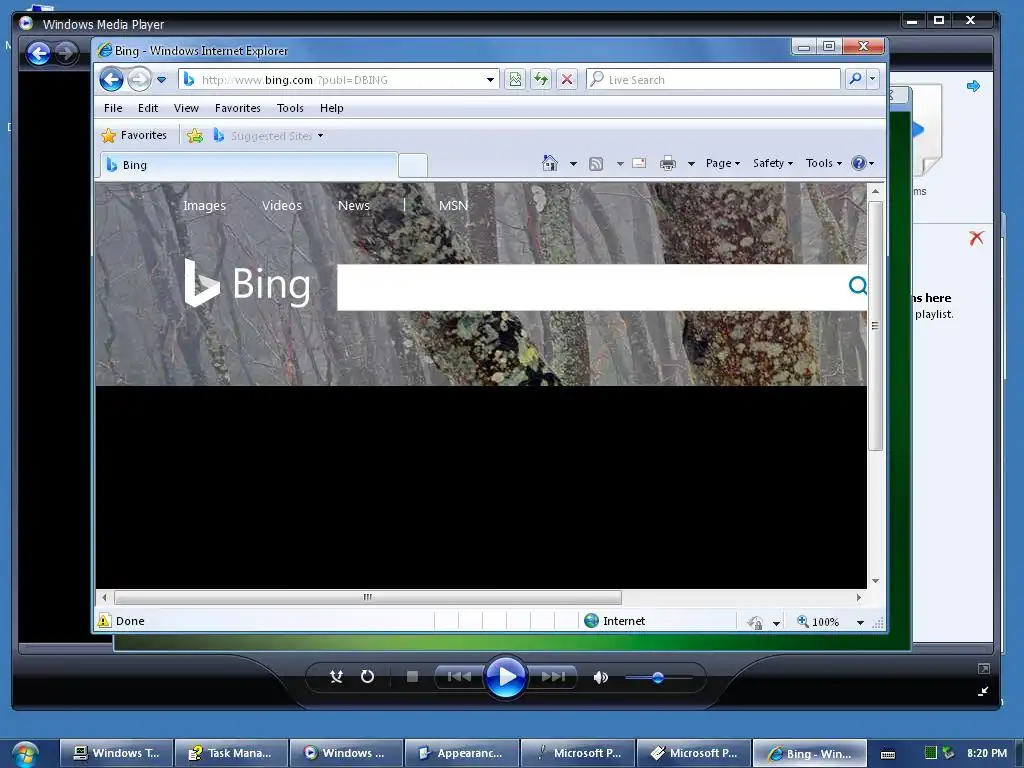Viewport: 1024px width, 768px height.
Task: Open the Videos link on Bing
Action: click(281, 205)
